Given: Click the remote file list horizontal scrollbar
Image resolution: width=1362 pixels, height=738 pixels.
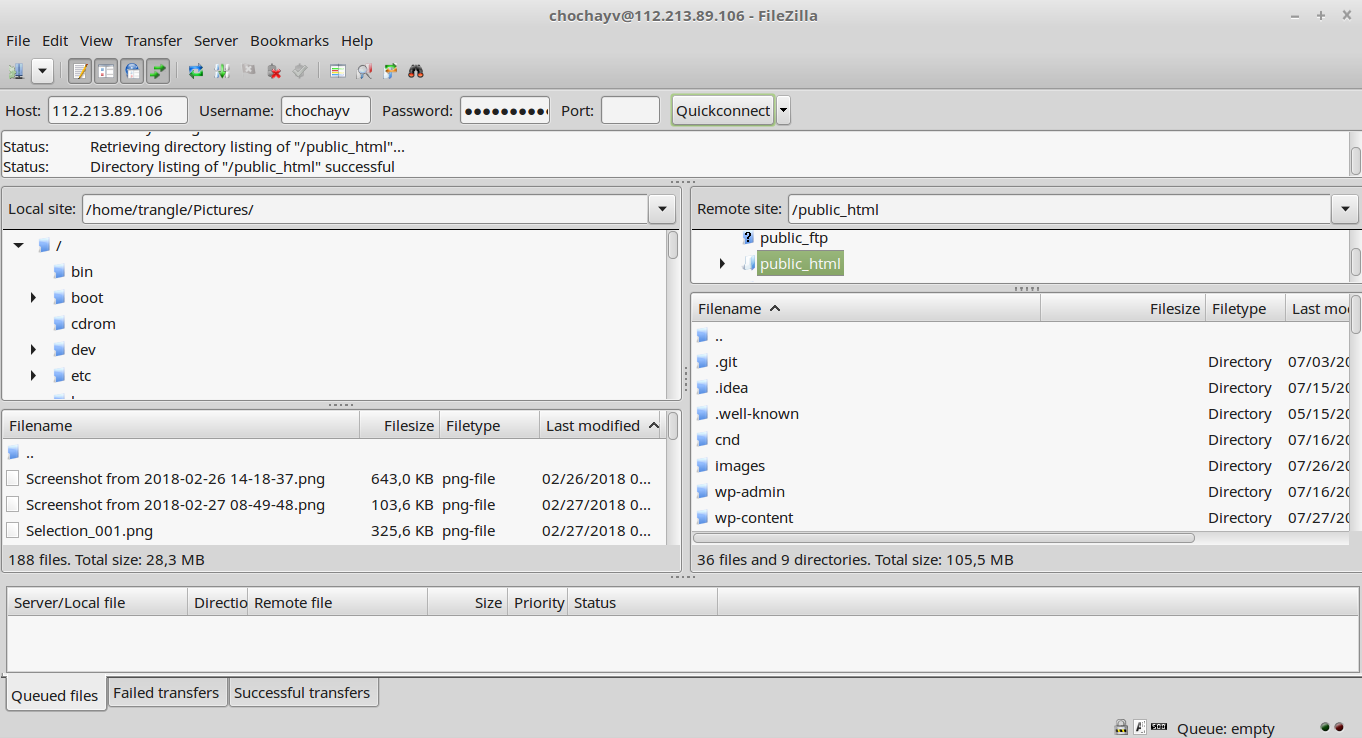Looking at the screenshot, I should click(x=945, y=537).
